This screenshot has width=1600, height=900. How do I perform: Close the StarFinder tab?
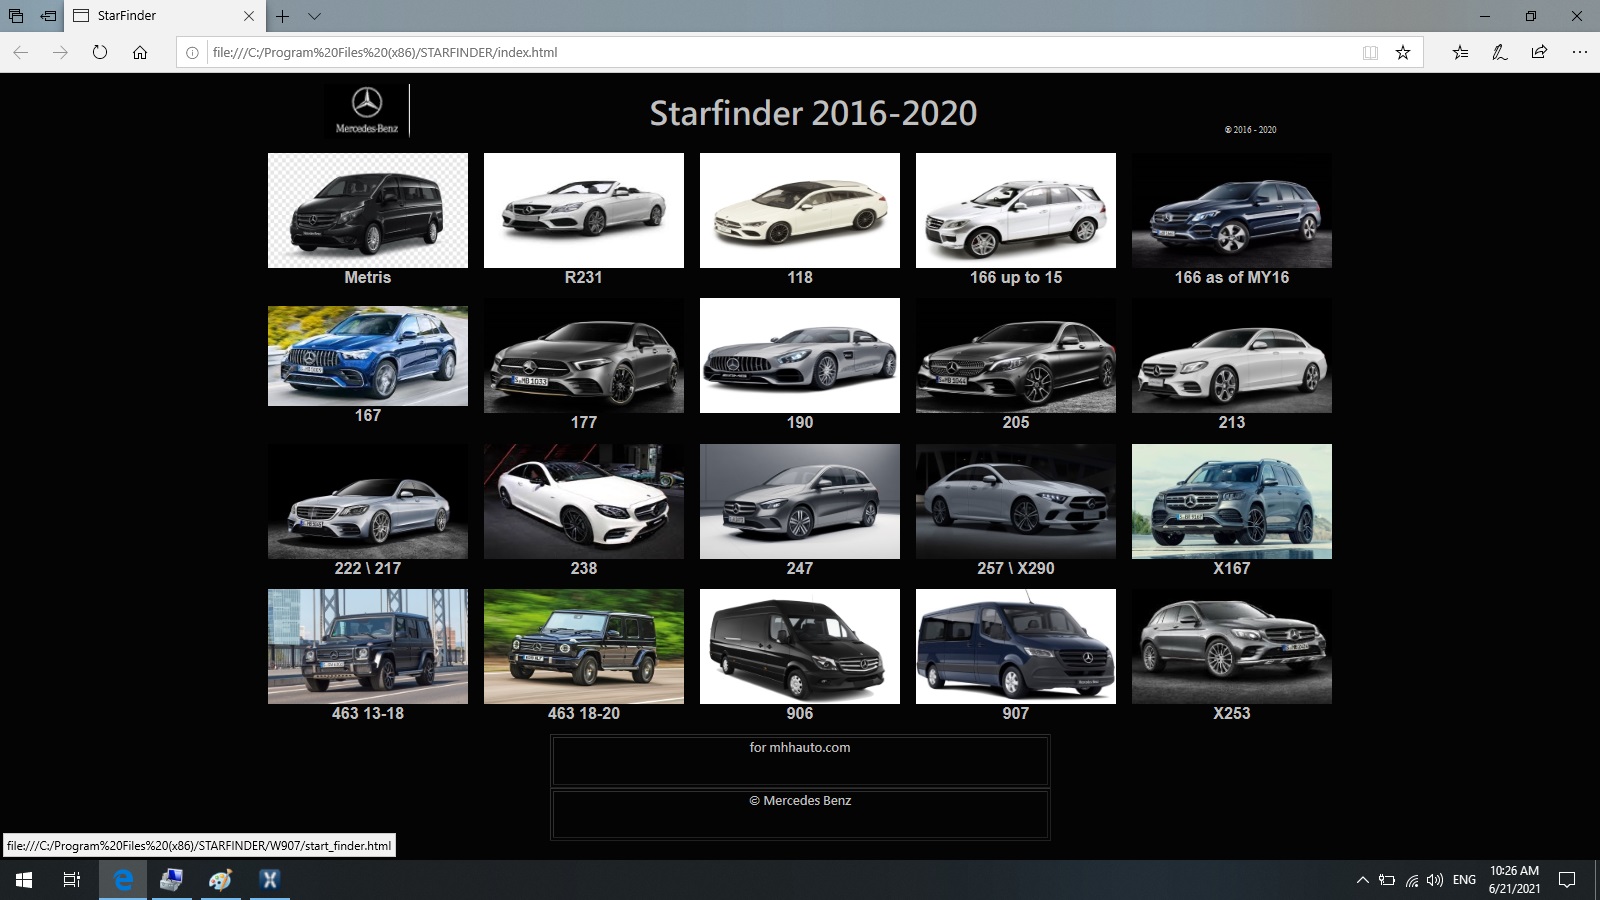coord(249,16)
